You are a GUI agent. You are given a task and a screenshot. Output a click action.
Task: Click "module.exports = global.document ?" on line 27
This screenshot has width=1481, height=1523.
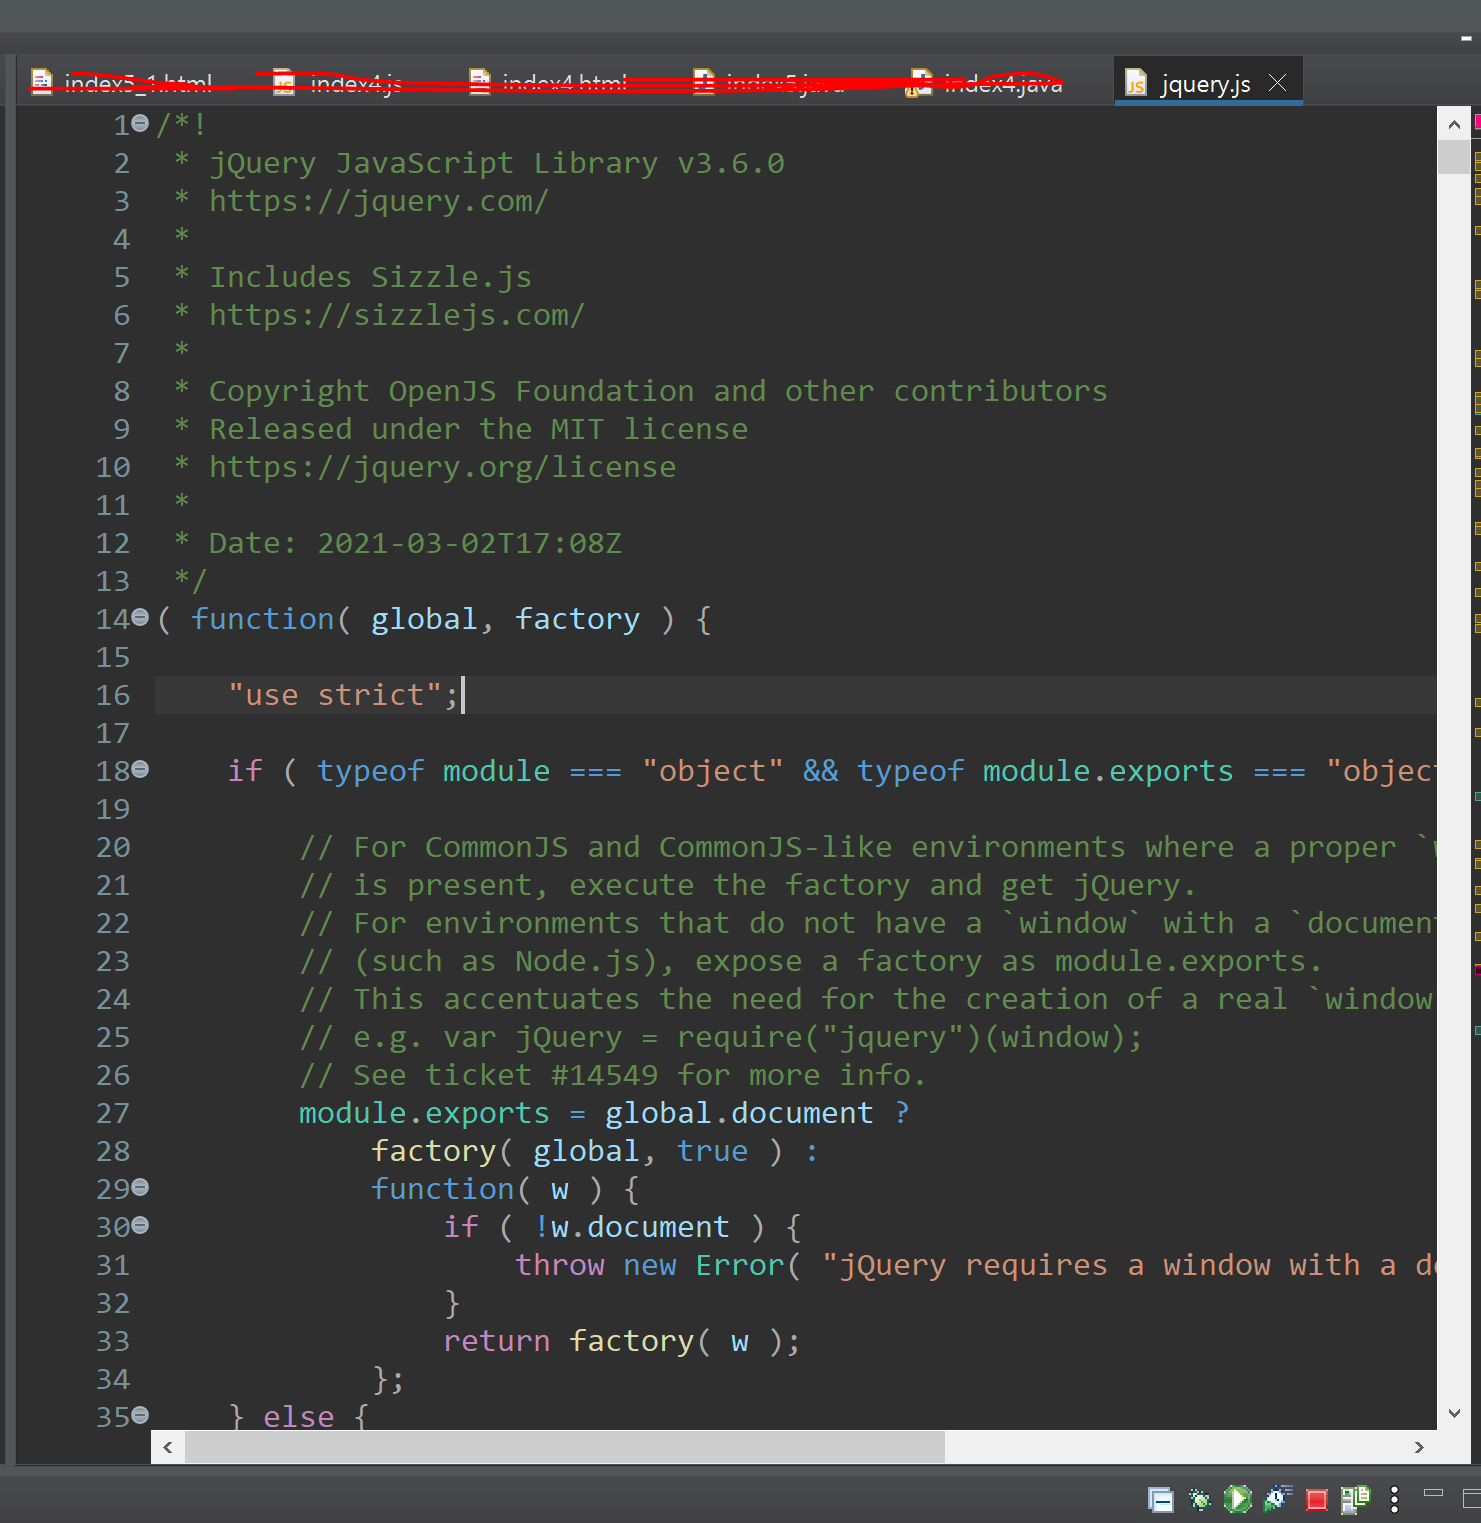[604, 1113]
